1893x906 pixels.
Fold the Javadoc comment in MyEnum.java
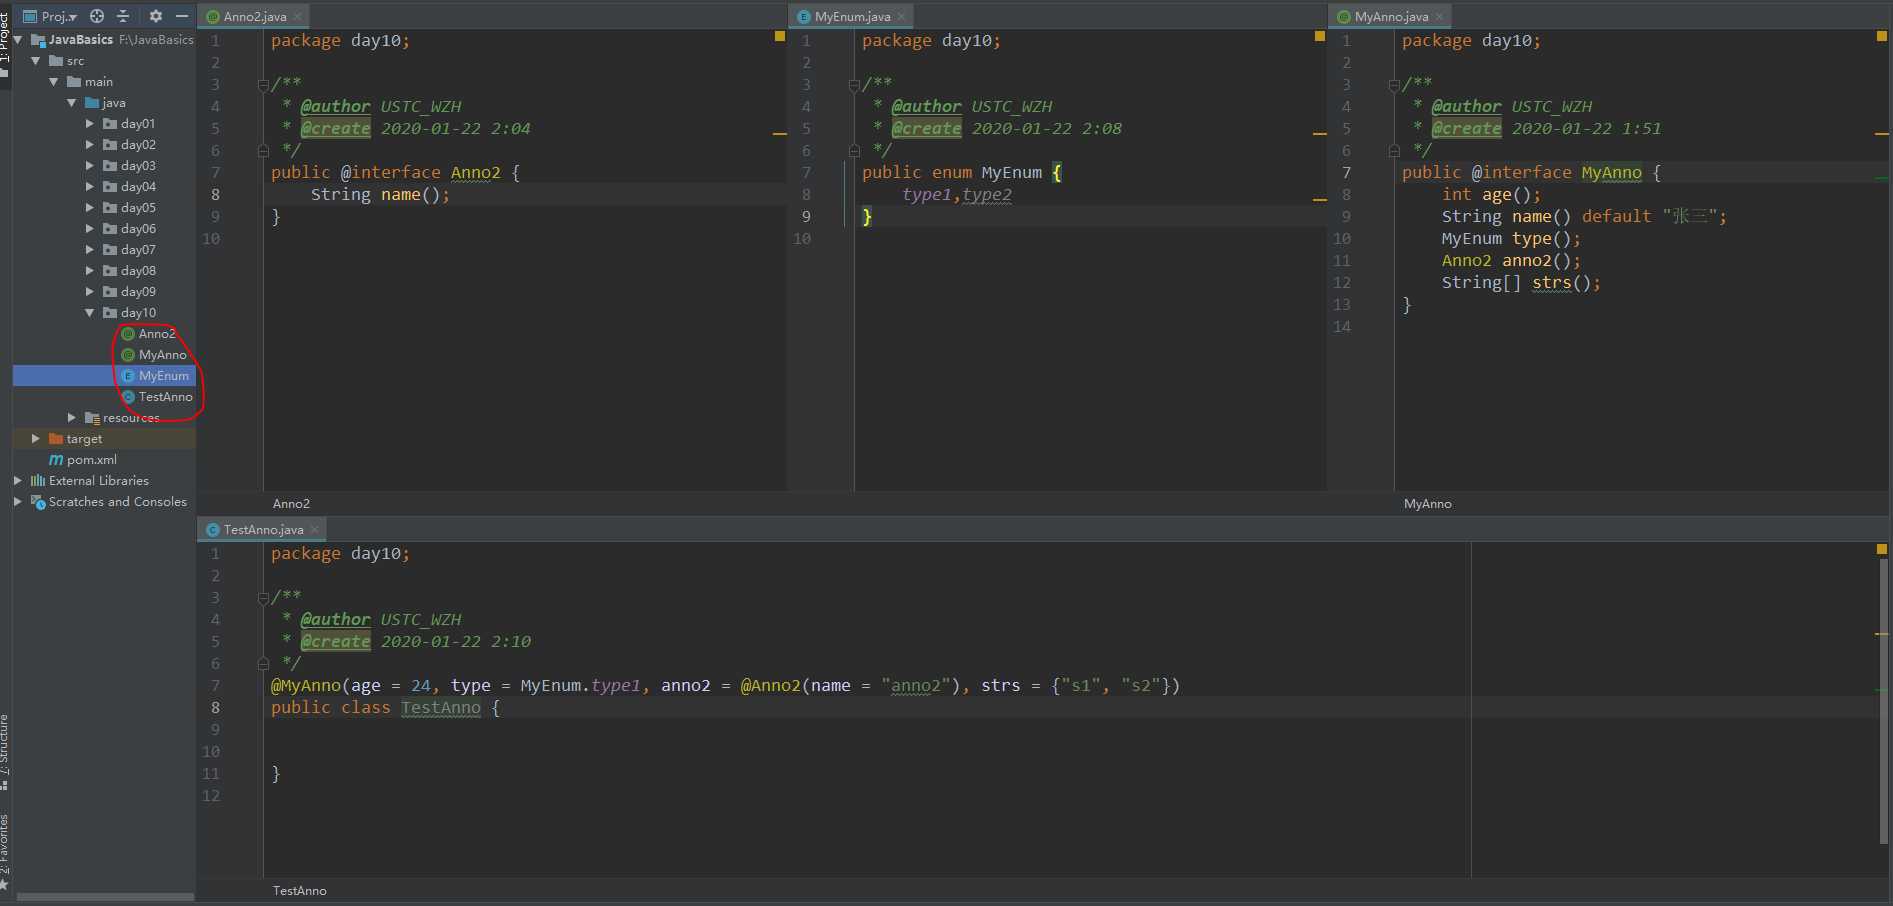(x=854, y=84)
